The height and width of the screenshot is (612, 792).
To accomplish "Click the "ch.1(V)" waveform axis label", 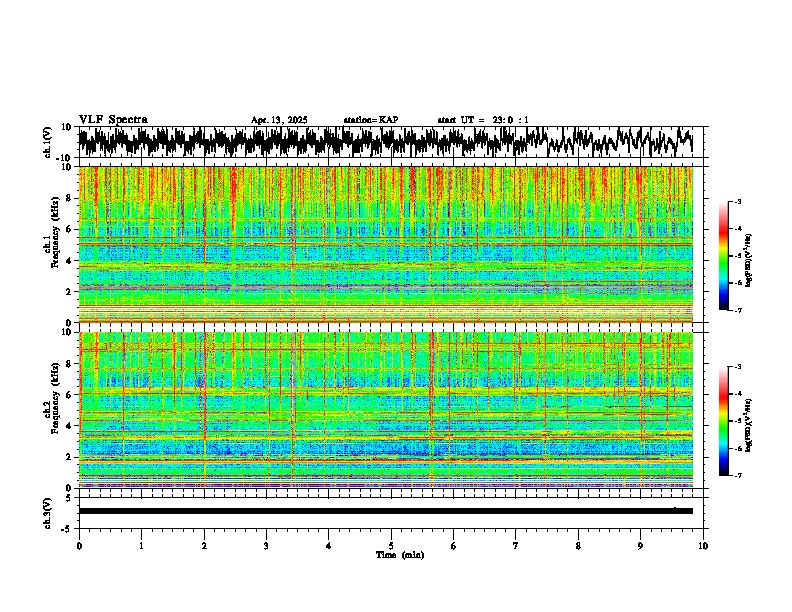I will tap(48, 142).
